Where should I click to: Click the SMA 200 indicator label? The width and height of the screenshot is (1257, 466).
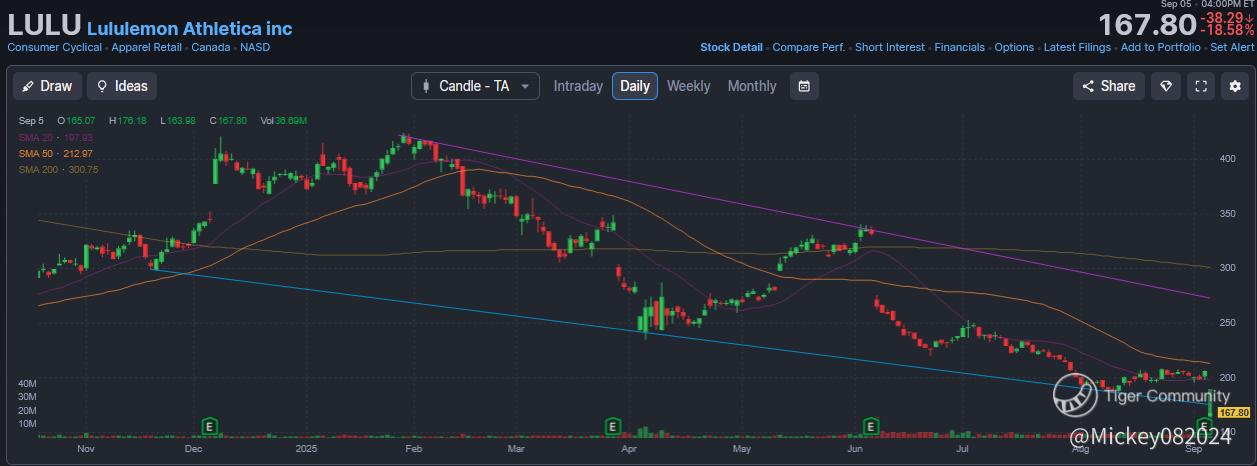(59, 169)
